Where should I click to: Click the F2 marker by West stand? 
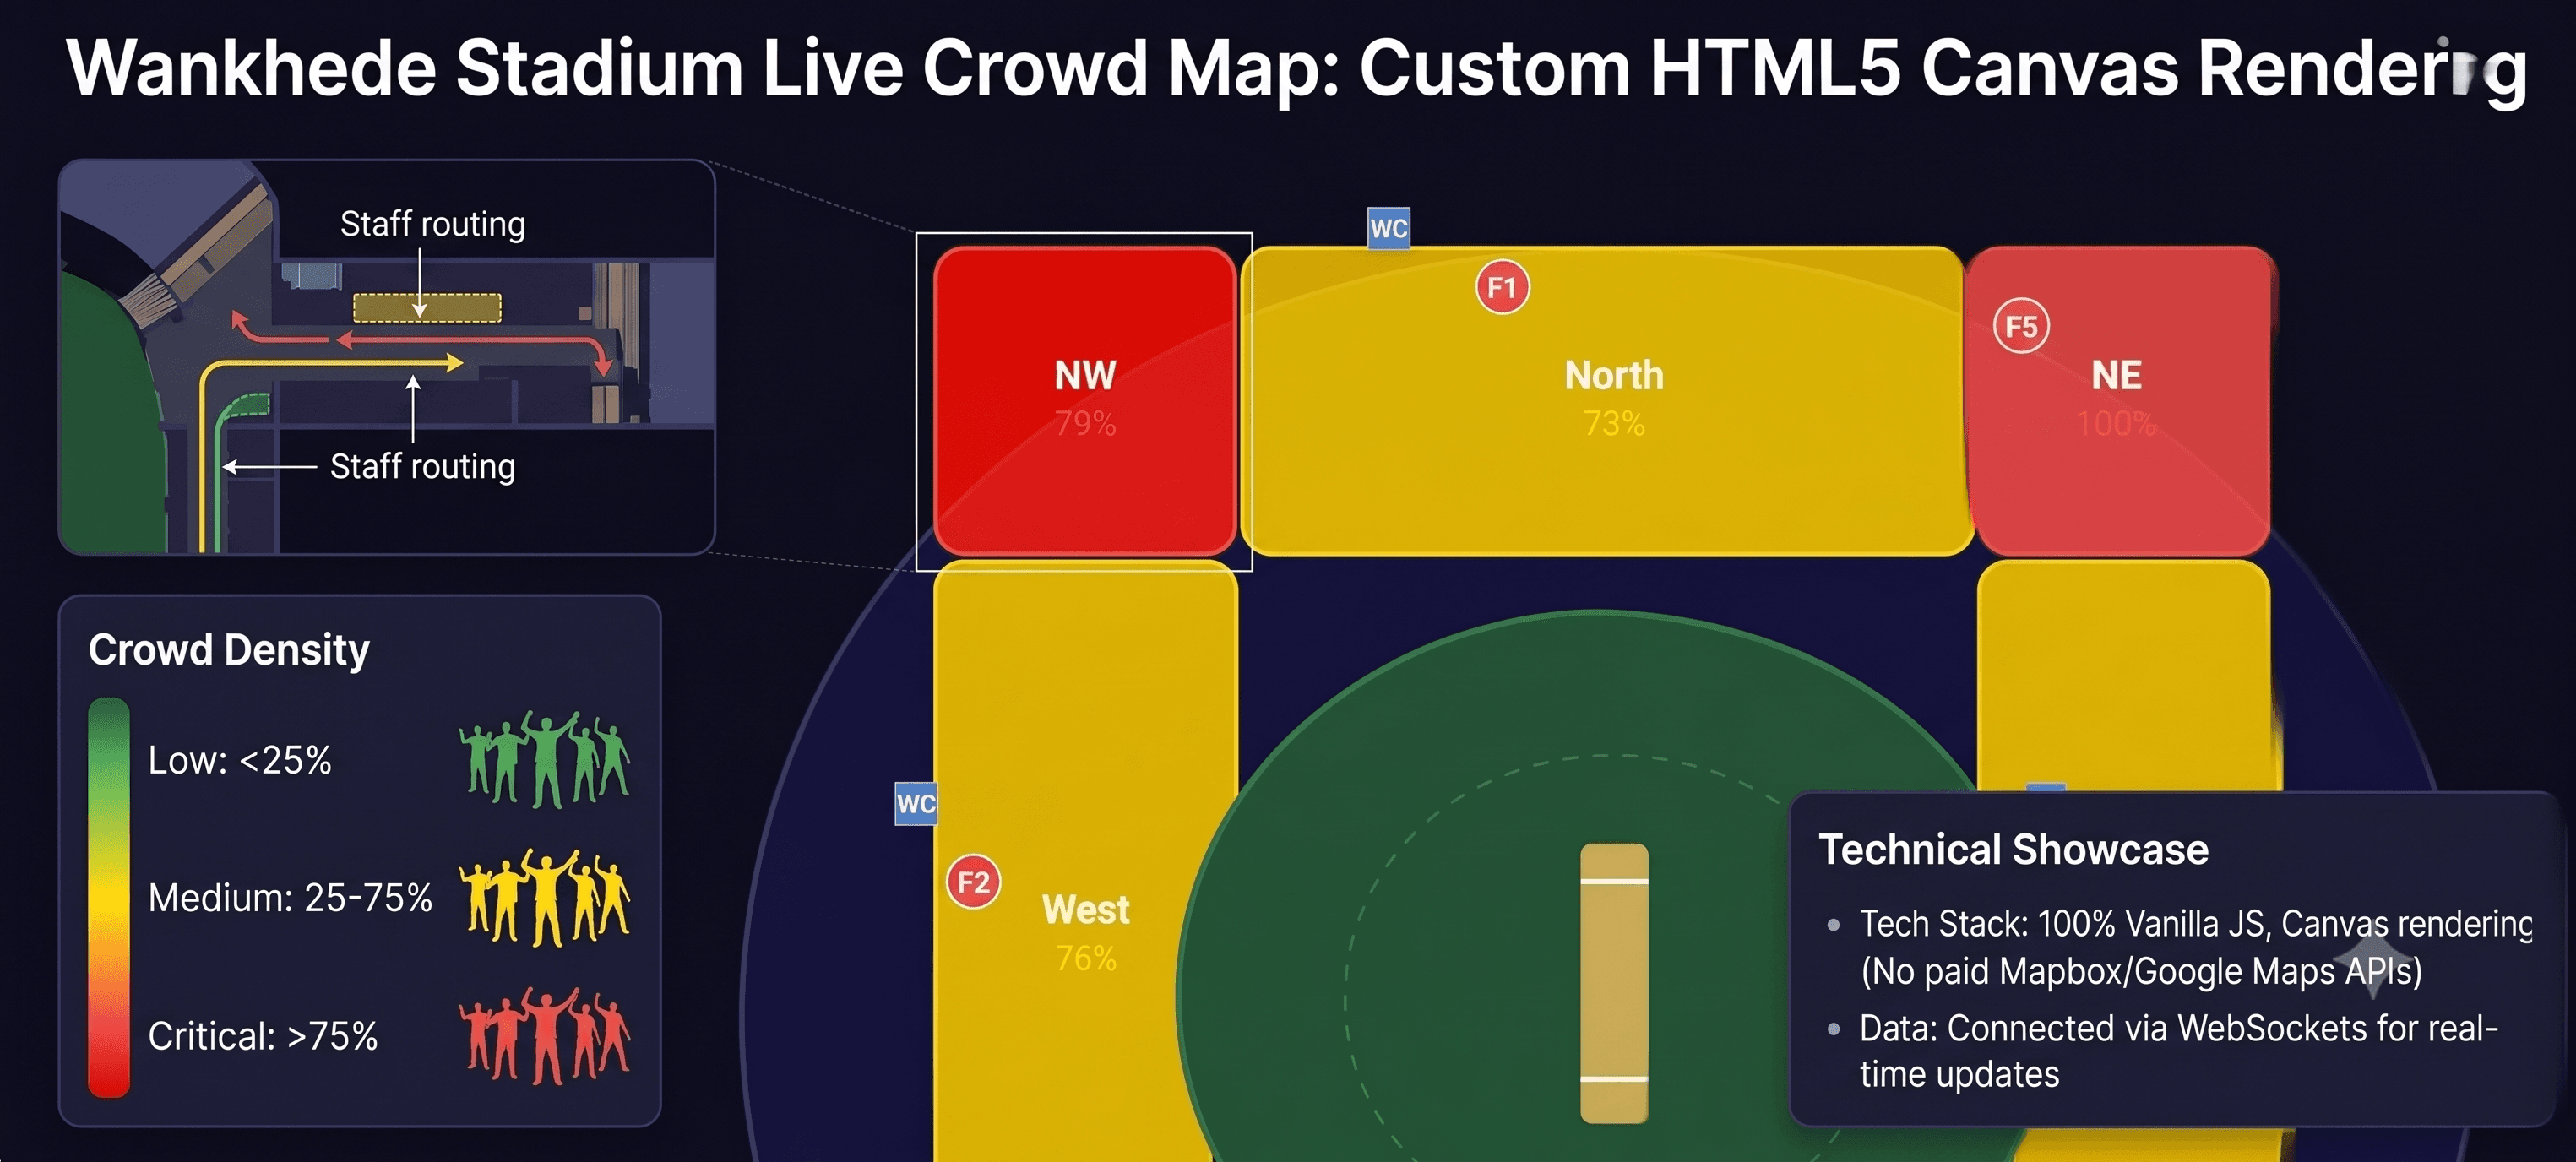point(973,882)
